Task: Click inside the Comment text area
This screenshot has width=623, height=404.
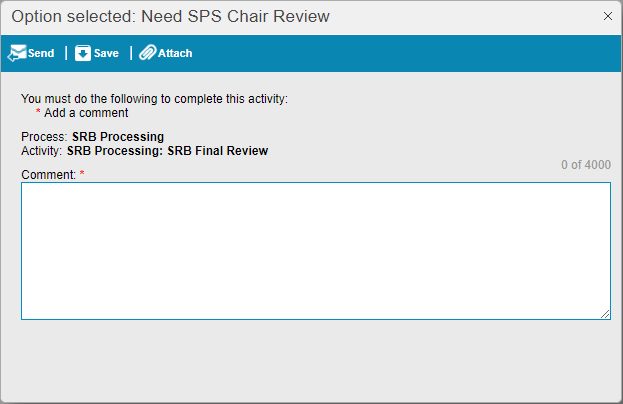Action: (x=316, y=251)
